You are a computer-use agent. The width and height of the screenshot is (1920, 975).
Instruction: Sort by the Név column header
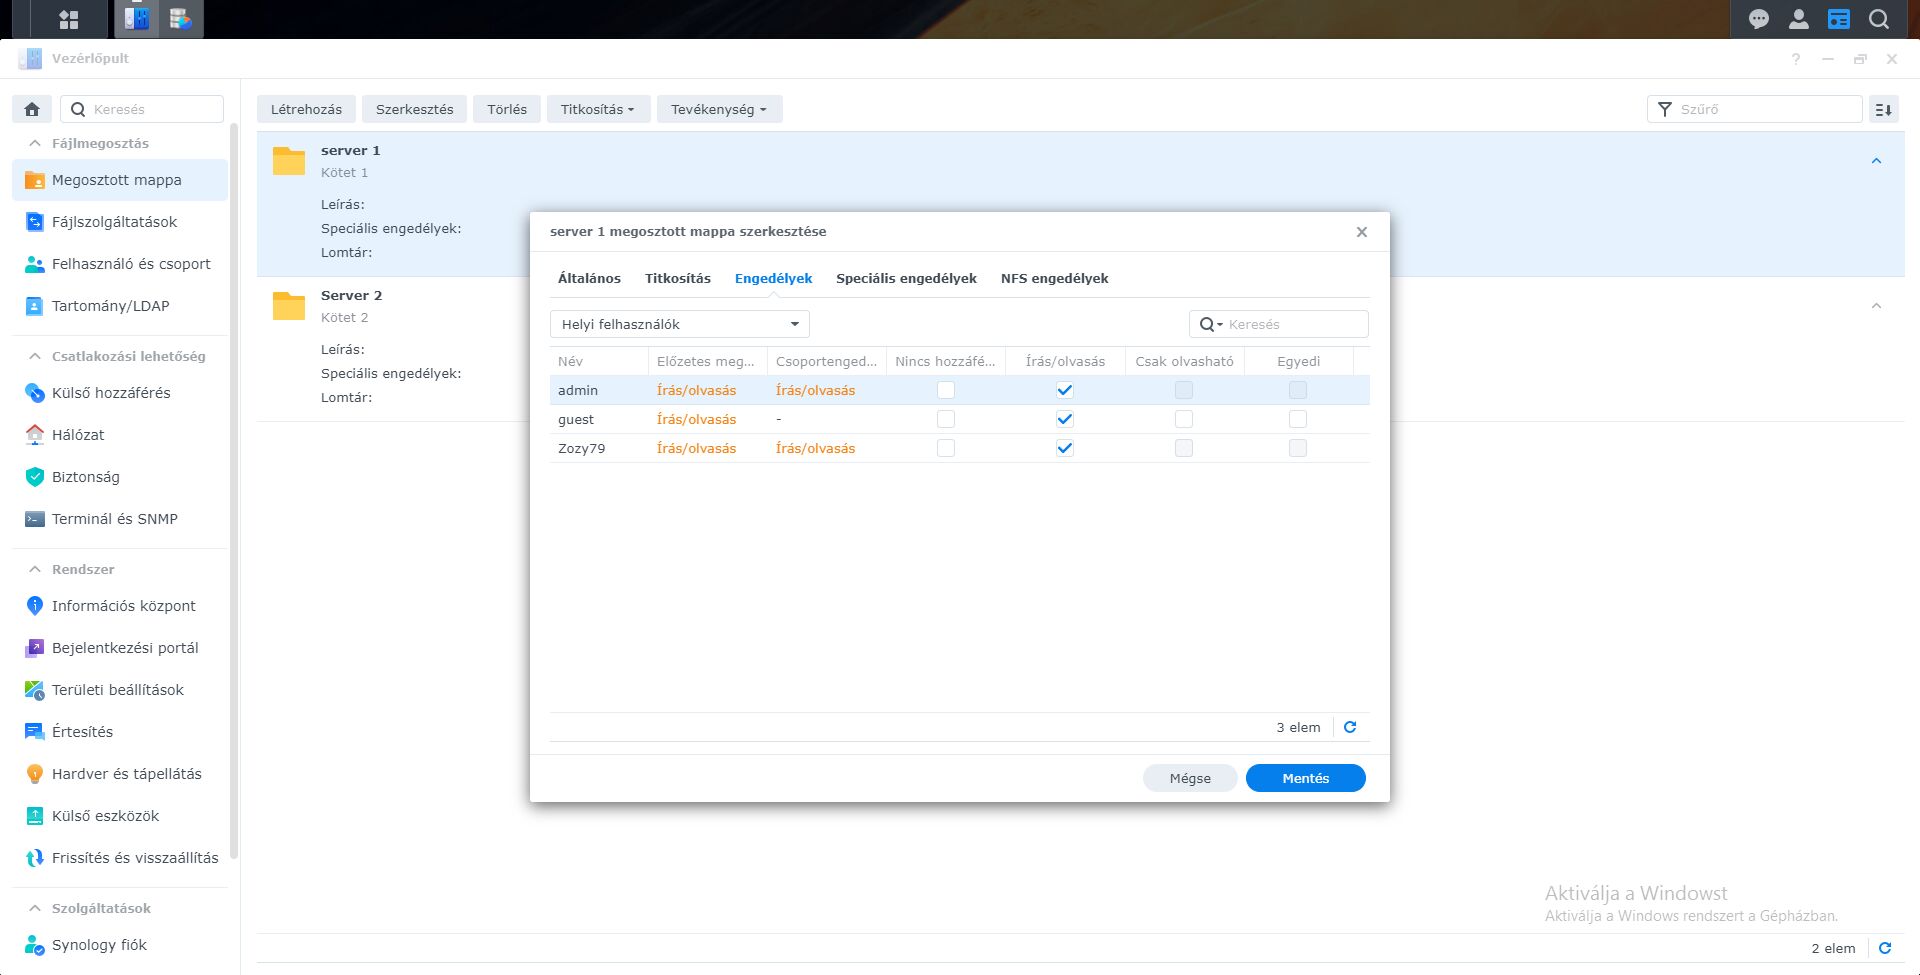click(598, 361)
